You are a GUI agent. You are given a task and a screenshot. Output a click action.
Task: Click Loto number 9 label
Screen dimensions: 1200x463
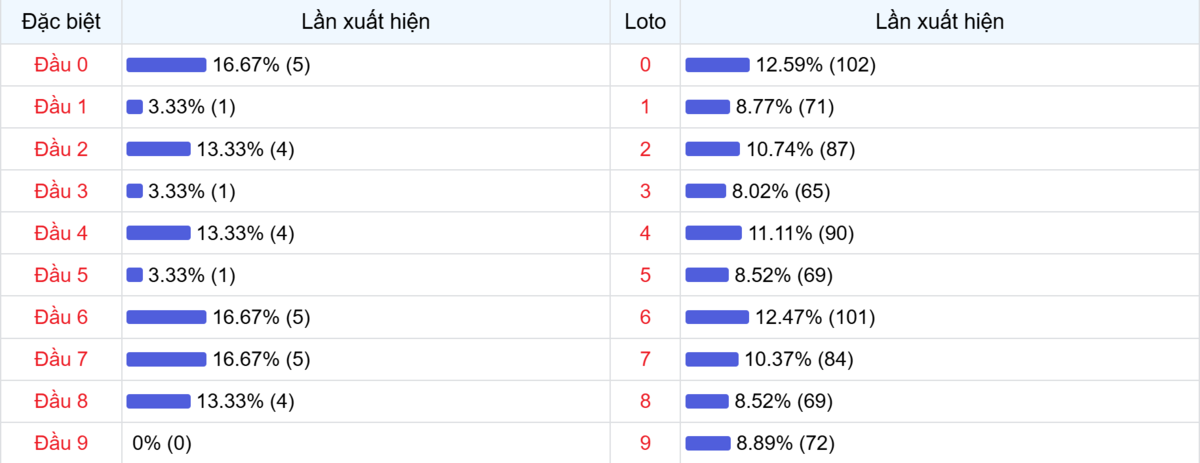(x=645, y=443)
